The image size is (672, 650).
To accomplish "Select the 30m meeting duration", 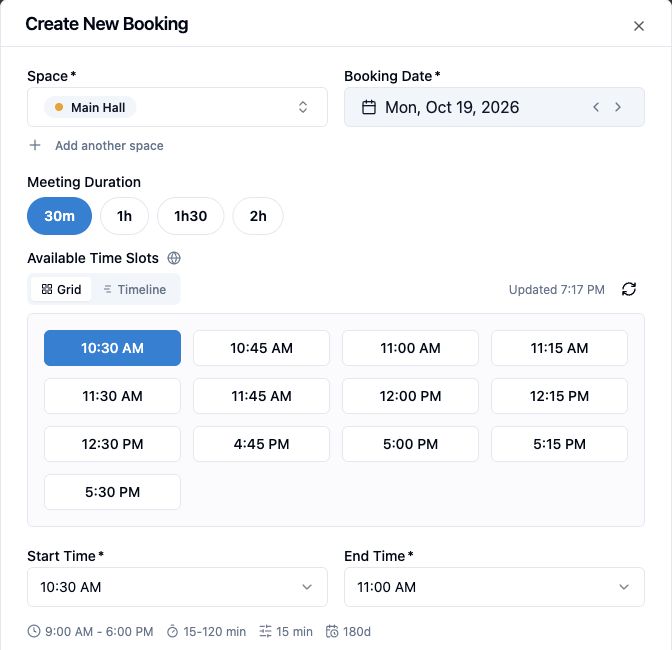I will [x=60, y=216].
